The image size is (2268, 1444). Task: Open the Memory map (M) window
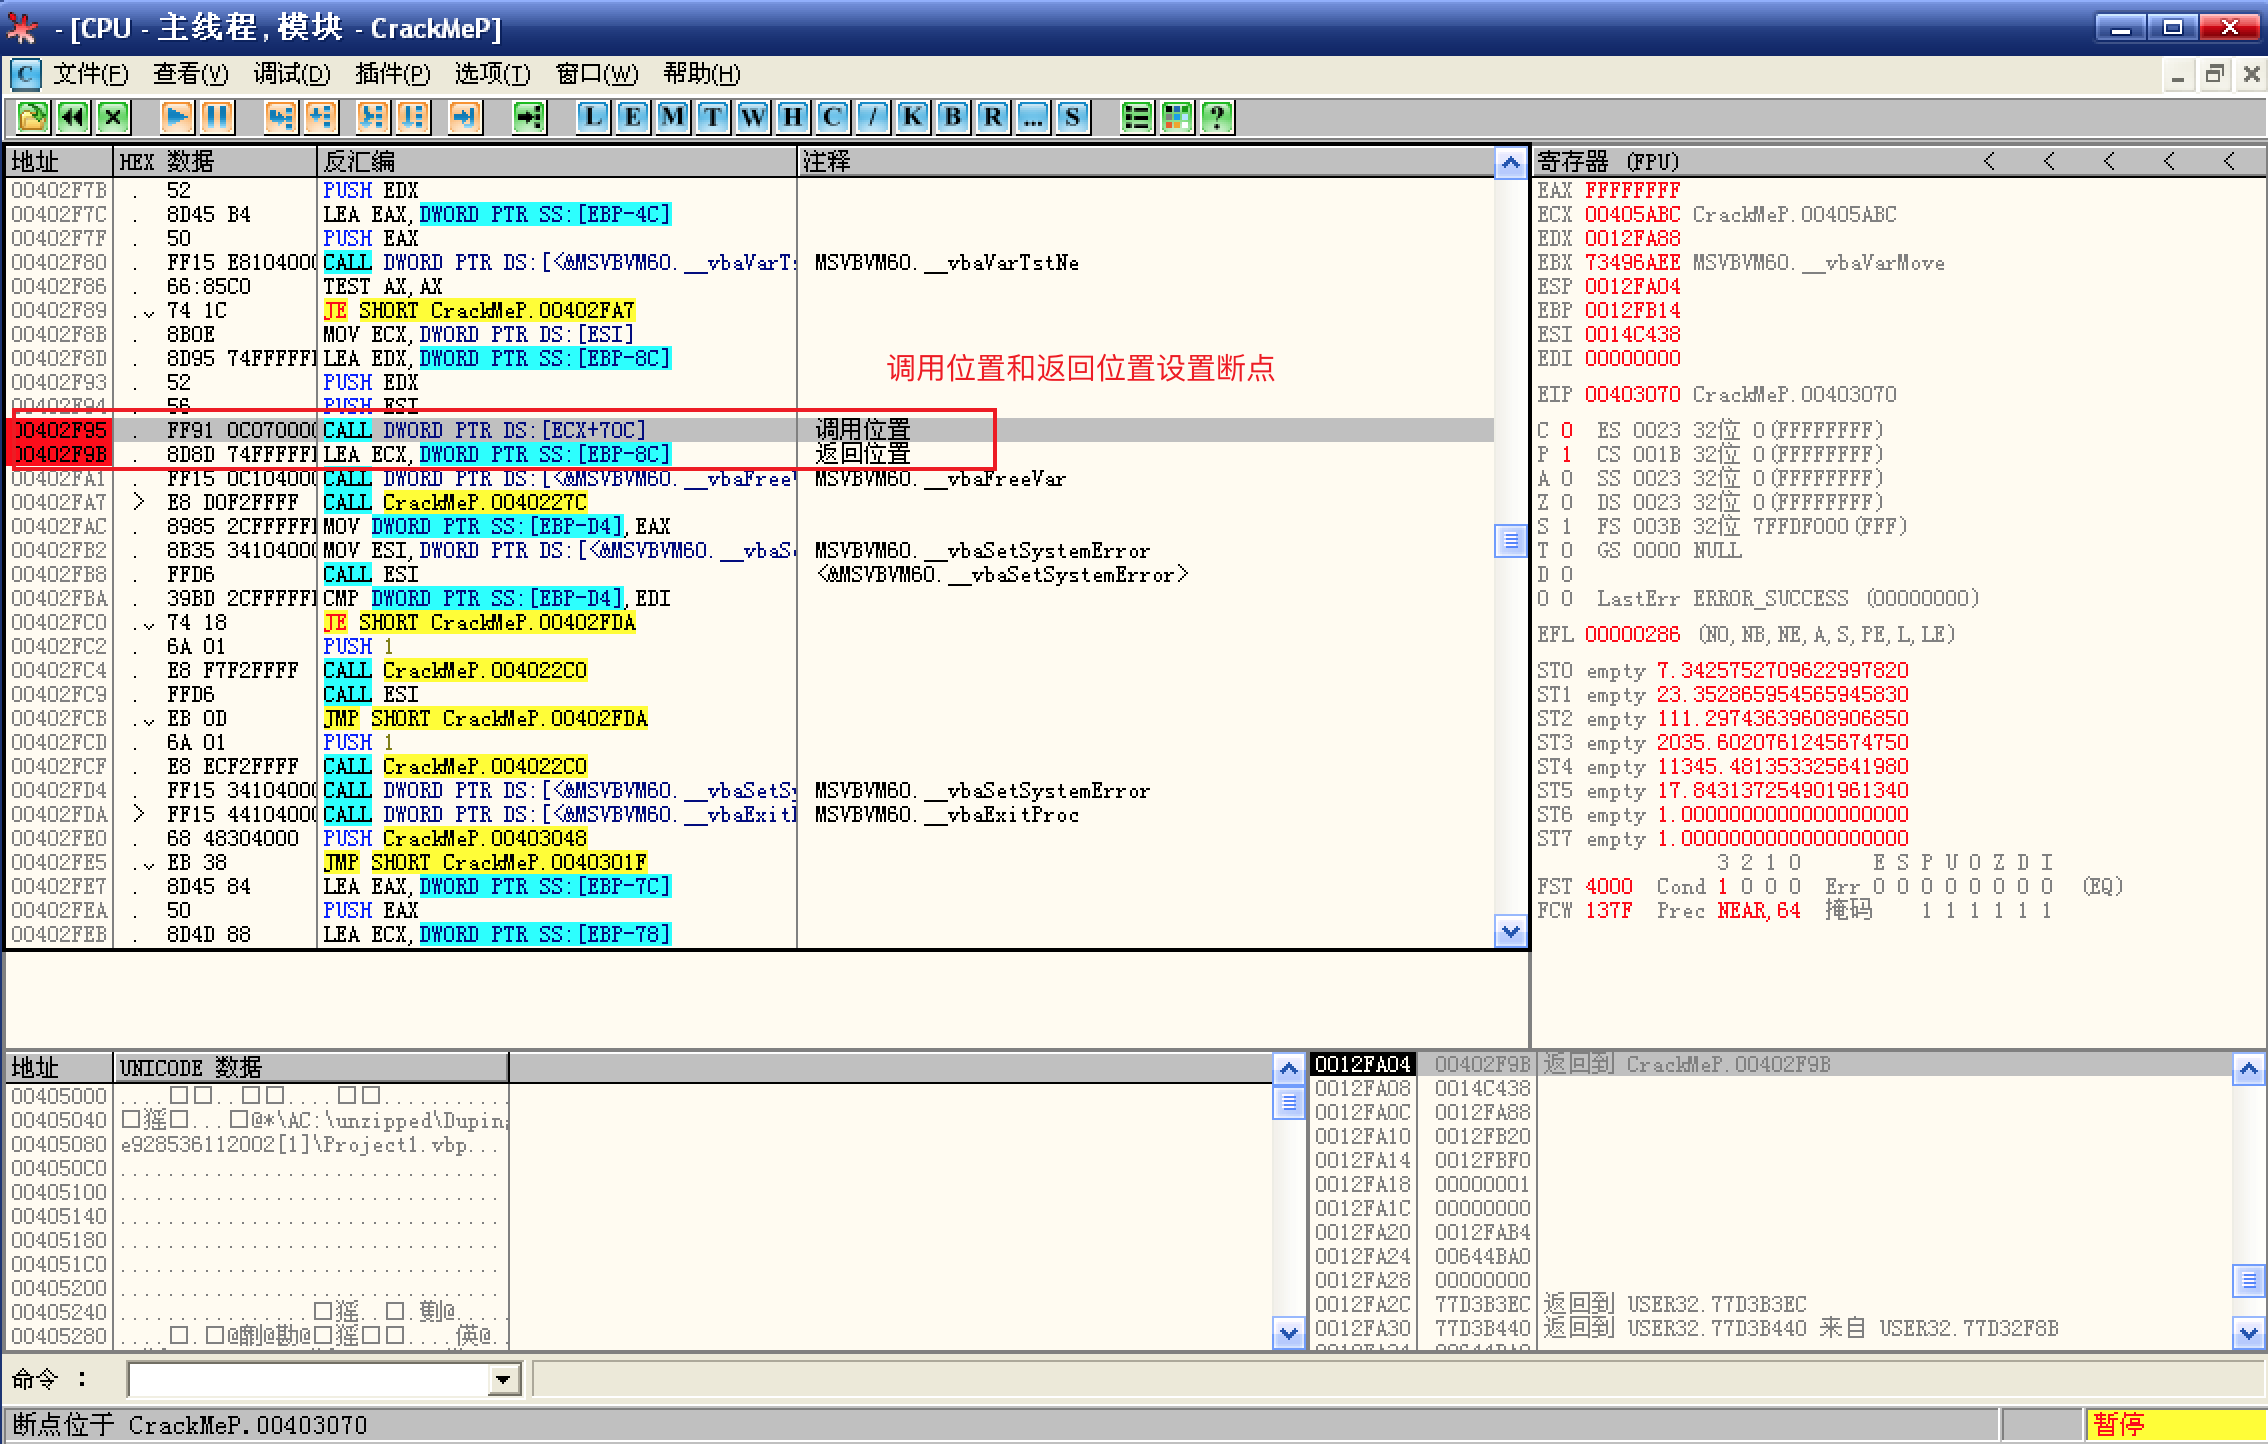pyautogui.click(x=672, y=118)
